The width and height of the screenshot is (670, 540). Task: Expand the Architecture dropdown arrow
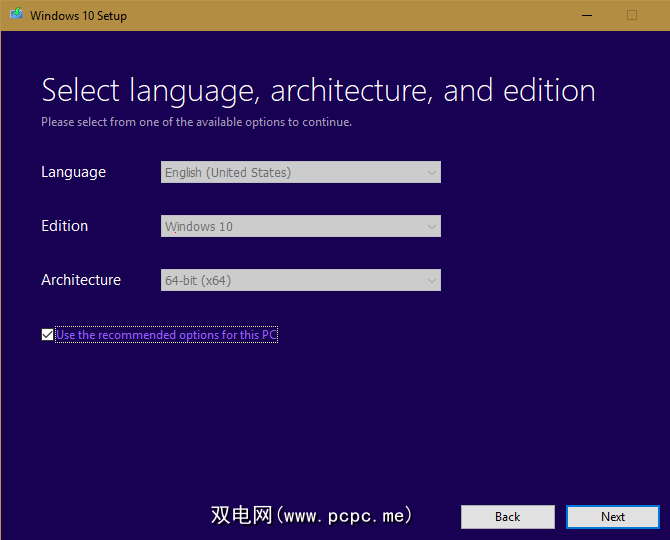(431, 280)
